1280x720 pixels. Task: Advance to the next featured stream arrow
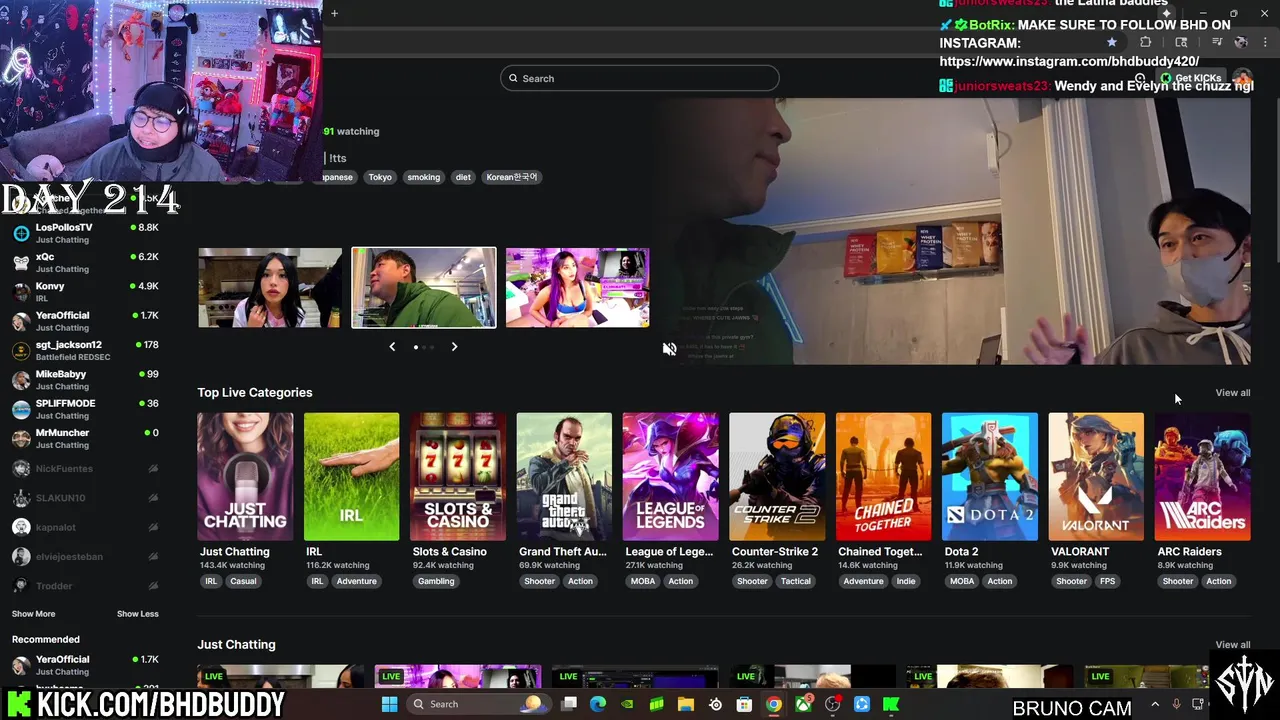click(454, 347)
